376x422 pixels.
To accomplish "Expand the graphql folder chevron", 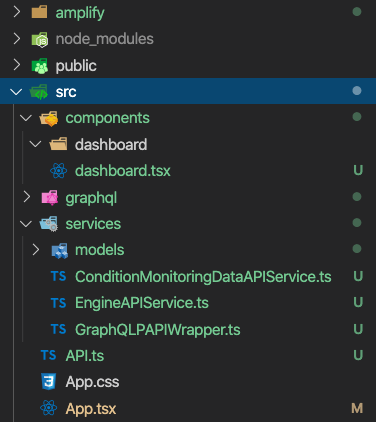I will (x=26, y=197).
